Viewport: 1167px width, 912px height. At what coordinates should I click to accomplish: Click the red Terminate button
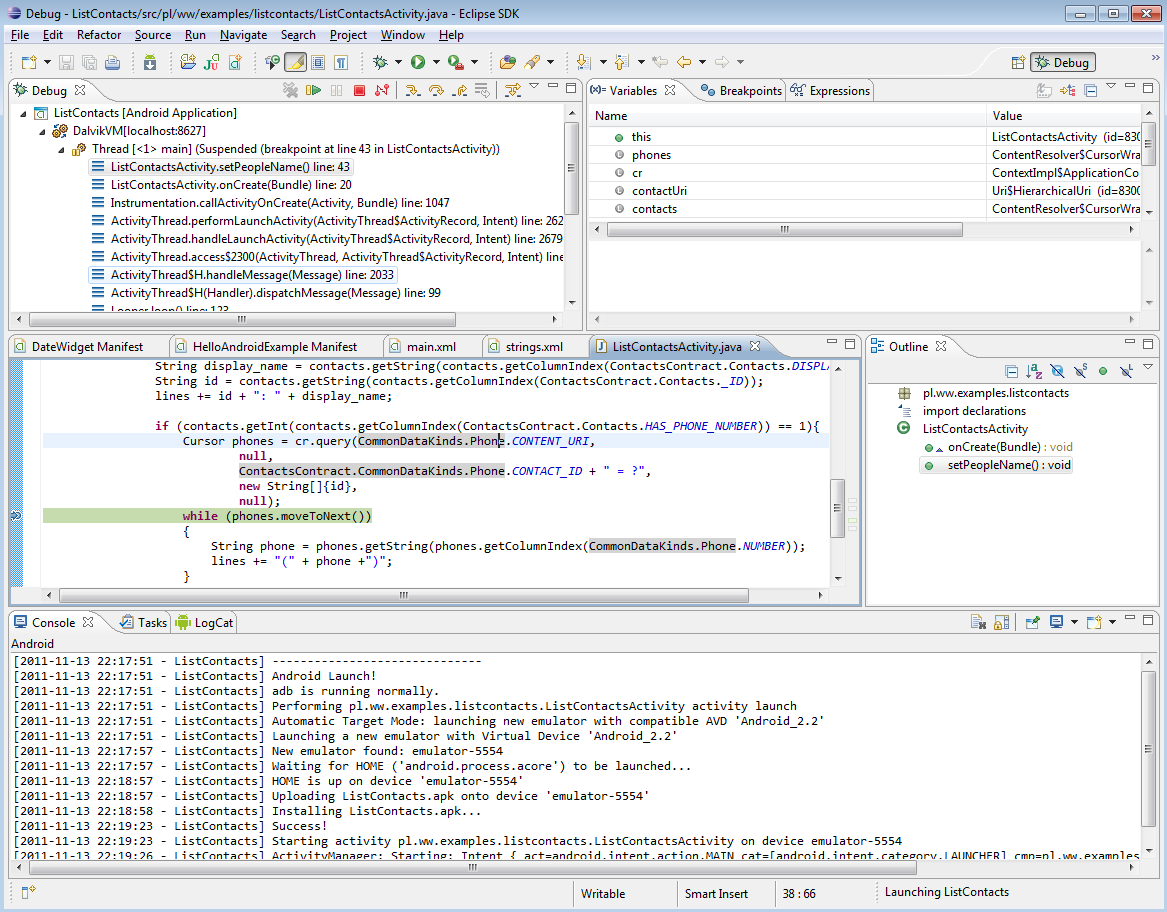coord(359,90)
